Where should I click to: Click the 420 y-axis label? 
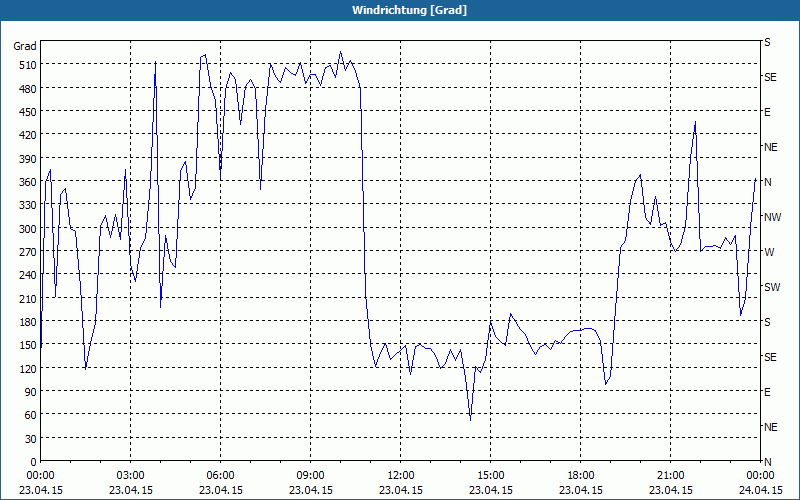(x=28, y=135)
